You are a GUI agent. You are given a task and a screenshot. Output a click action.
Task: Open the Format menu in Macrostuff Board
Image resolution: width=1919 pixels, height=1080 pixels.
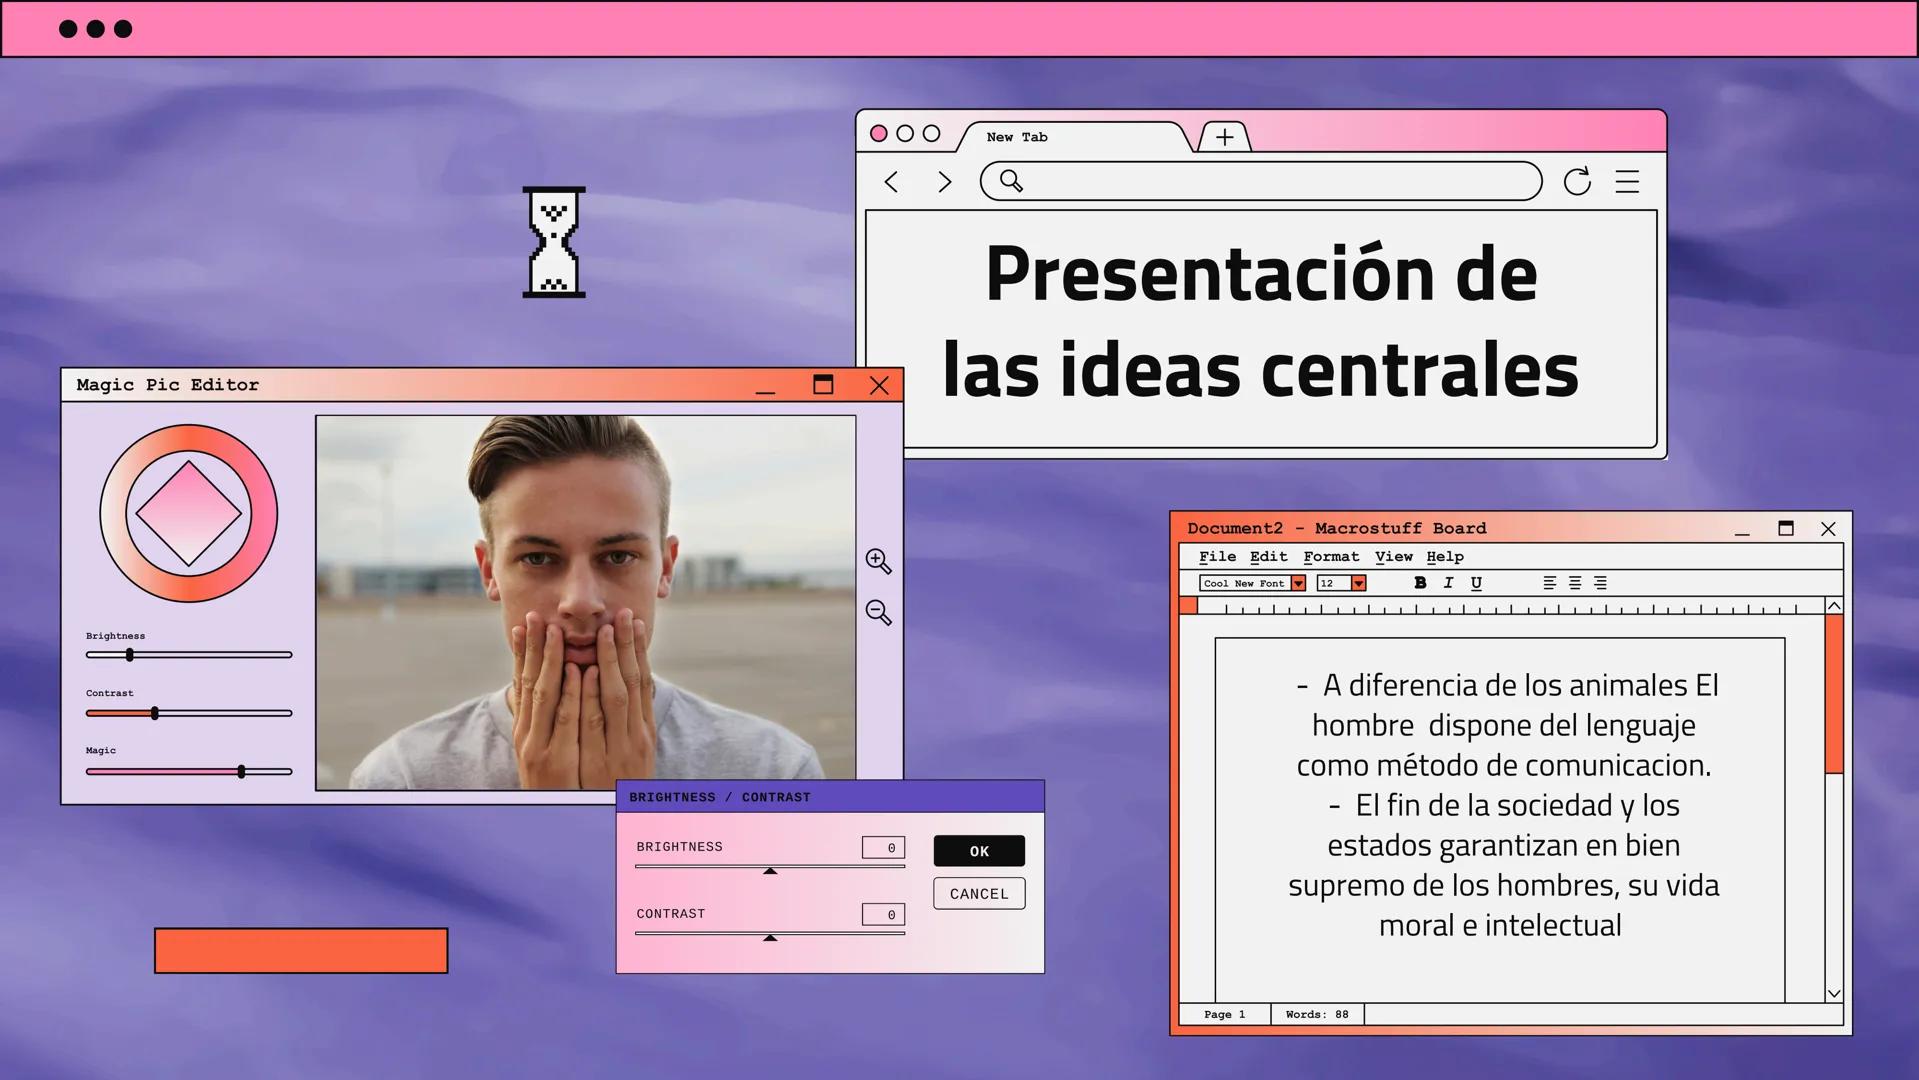coord(1330,557)
